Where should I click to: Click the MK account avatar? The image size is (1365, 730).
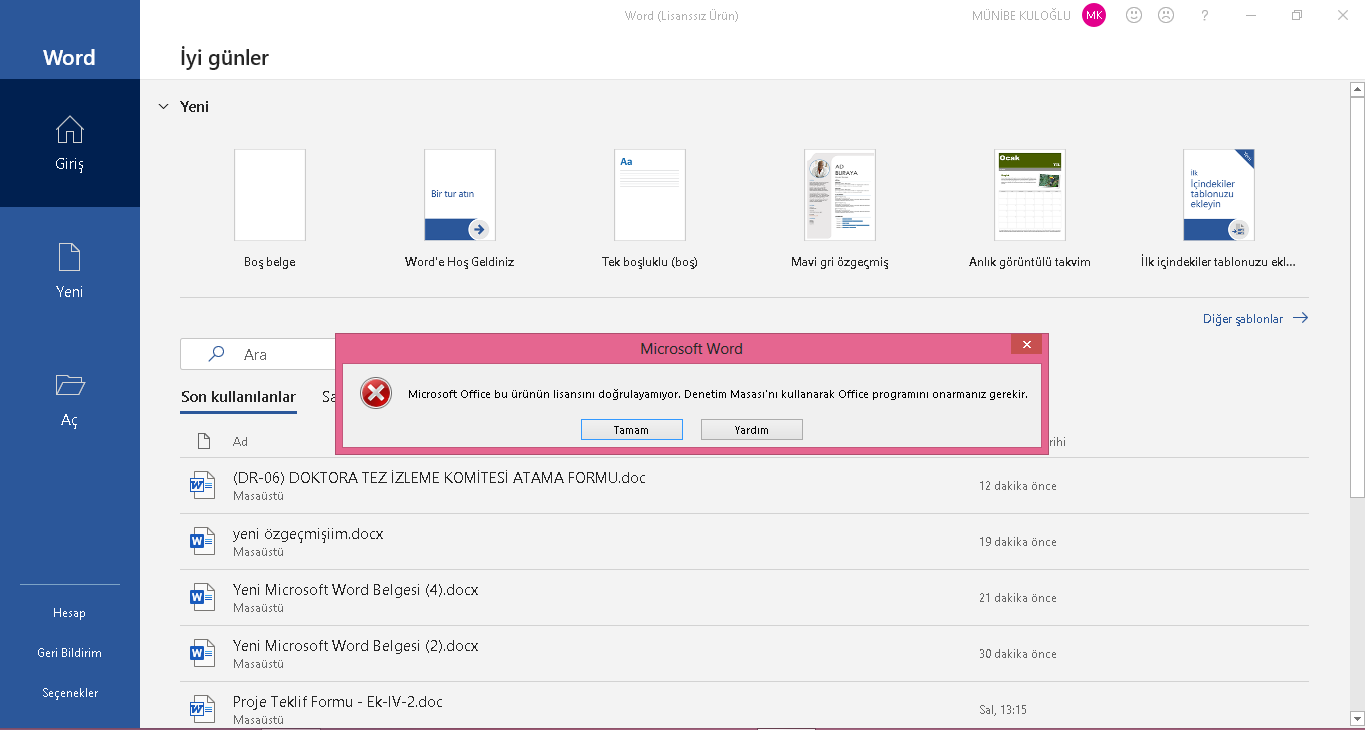(1094, 15)
